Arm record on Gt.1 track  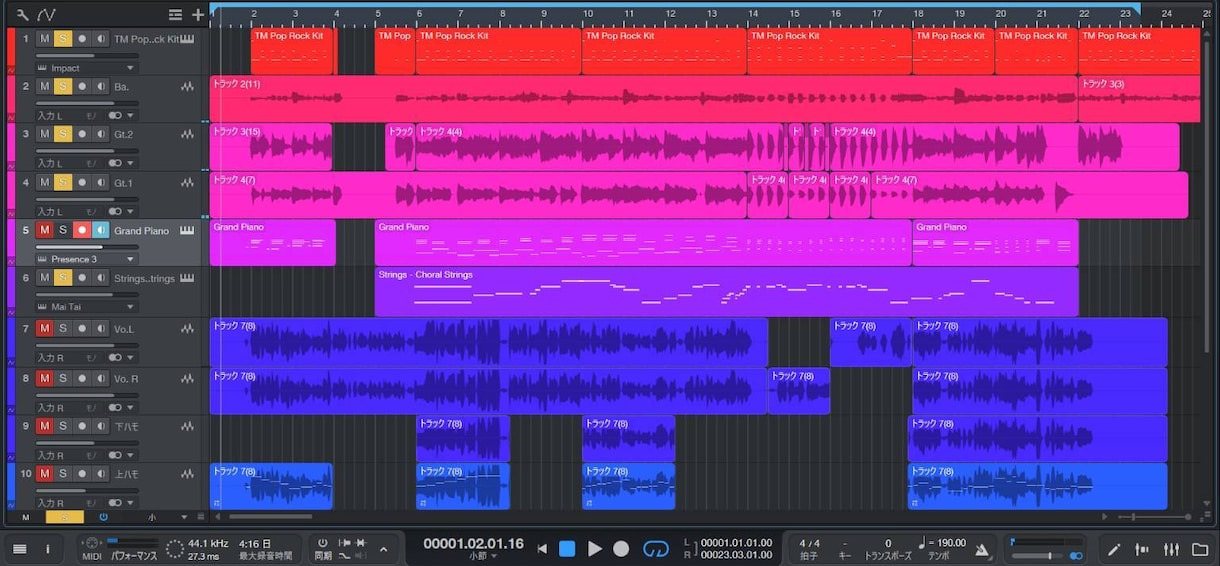[x=82, y=182]
